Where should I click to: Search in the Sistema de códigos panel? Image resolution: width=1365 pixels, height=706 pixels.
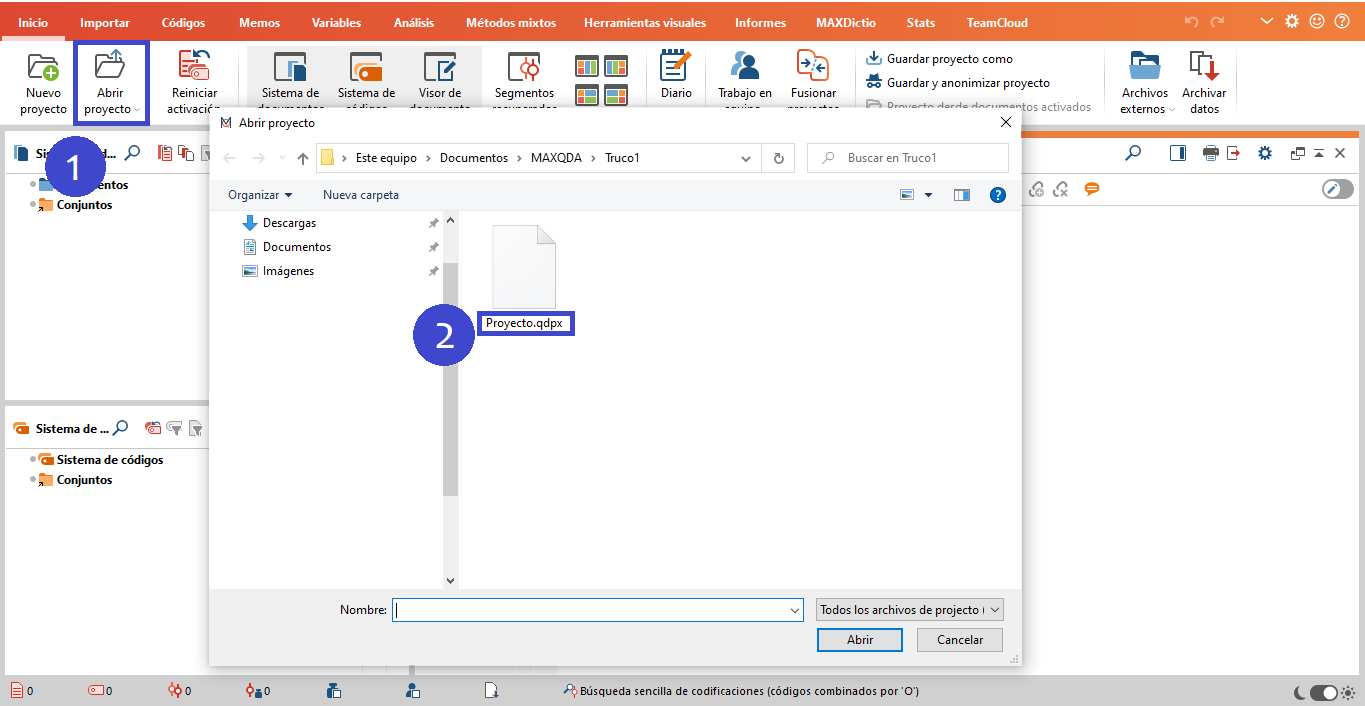120,428
